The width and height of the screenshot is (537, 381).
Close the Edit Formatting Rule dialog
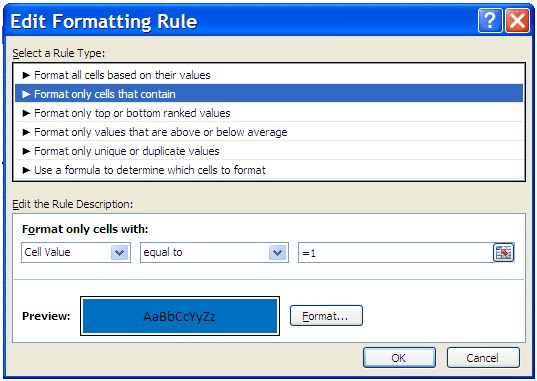517,21
